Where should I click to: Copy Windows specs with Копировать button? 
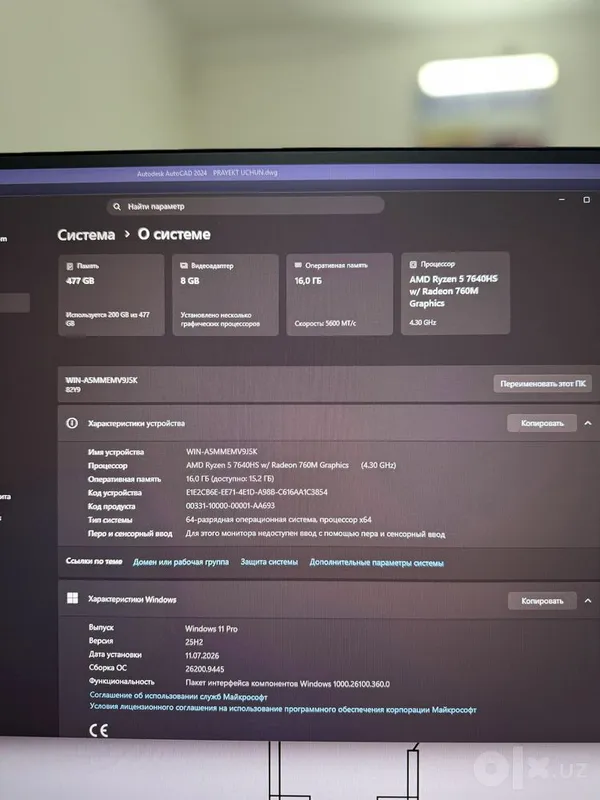point(542,601)
